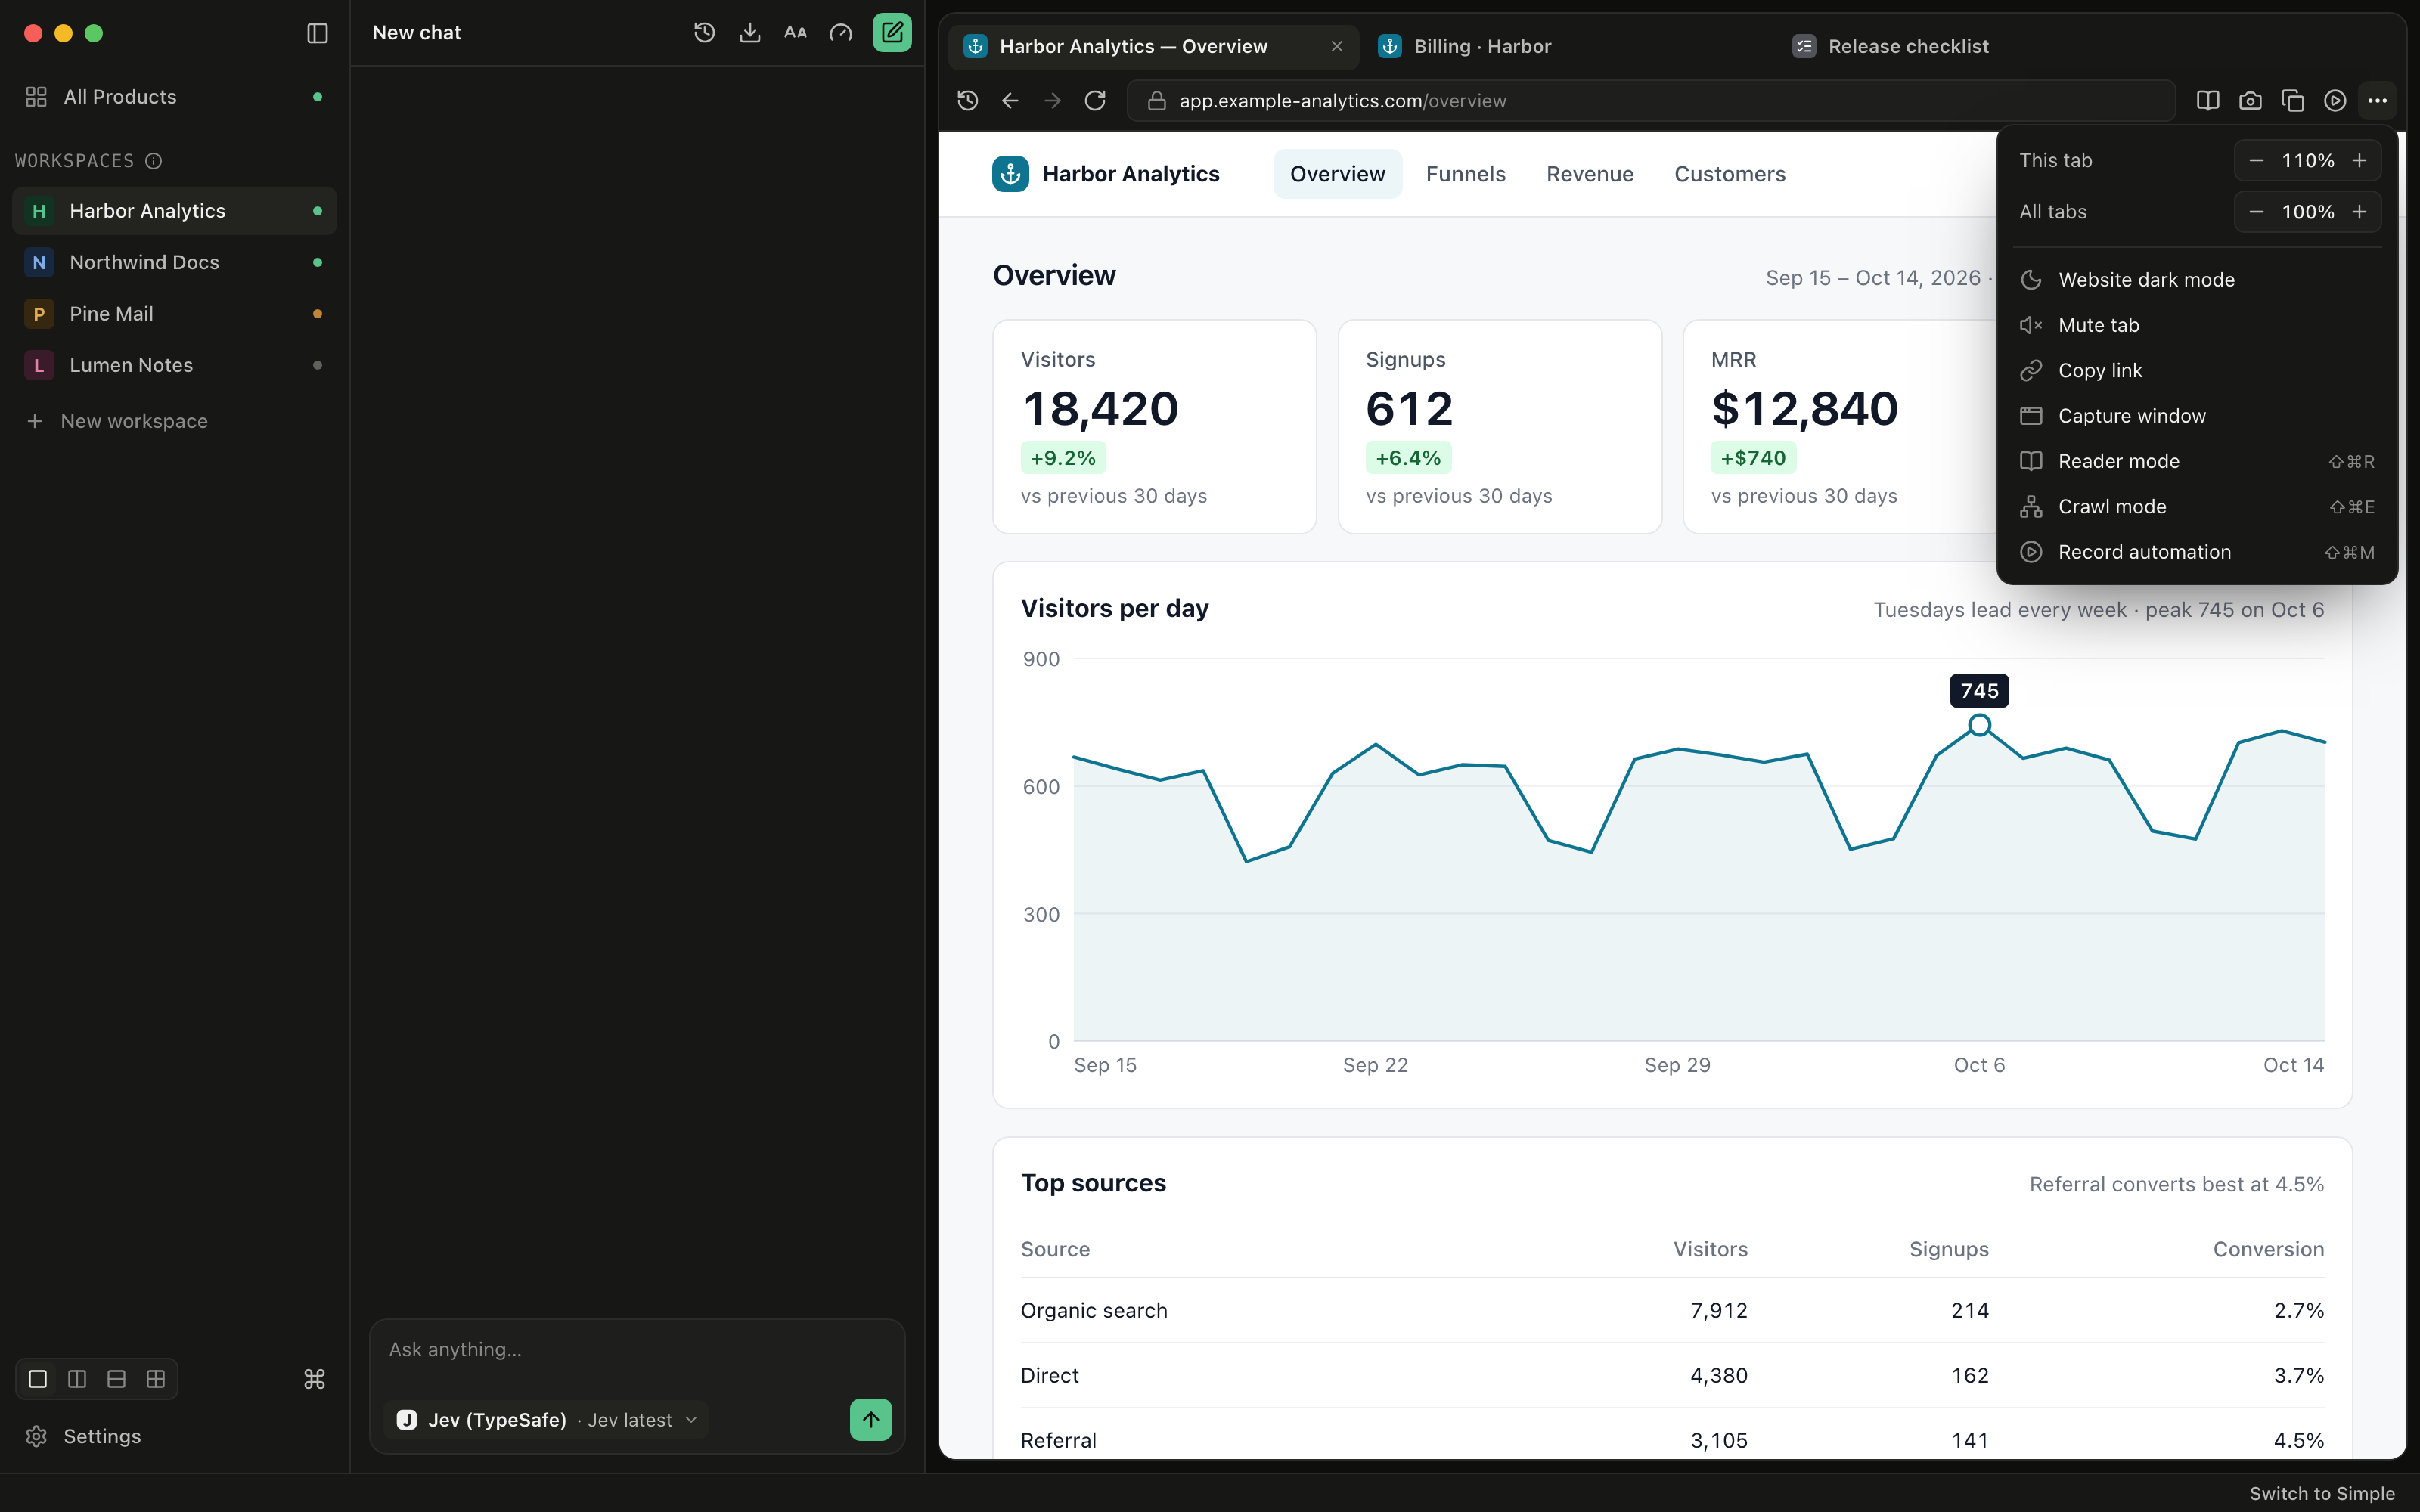
Task: Open the Jev latest model dropdown
Action: [x=546, y=1420]
